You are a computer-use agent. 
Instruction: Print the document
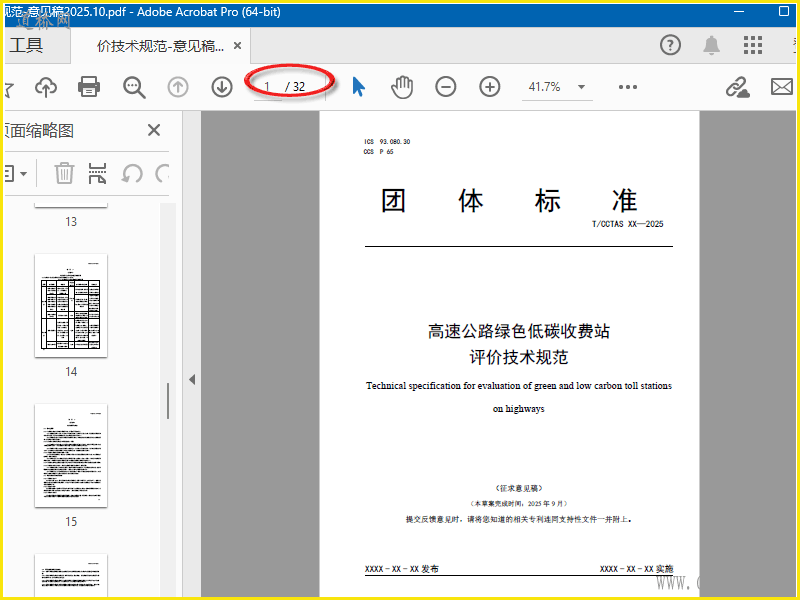pos(89,87)
